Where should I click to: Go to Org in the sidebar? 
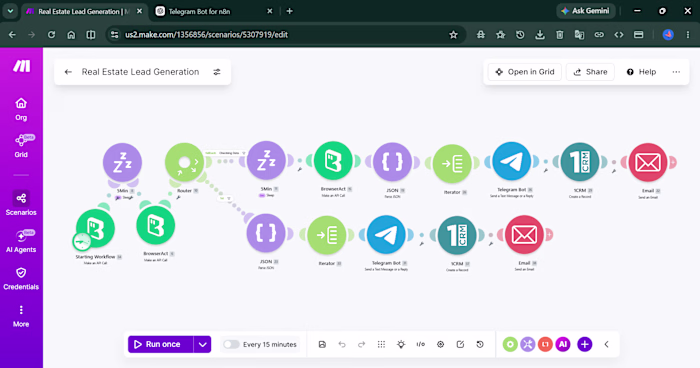(21, 109)
